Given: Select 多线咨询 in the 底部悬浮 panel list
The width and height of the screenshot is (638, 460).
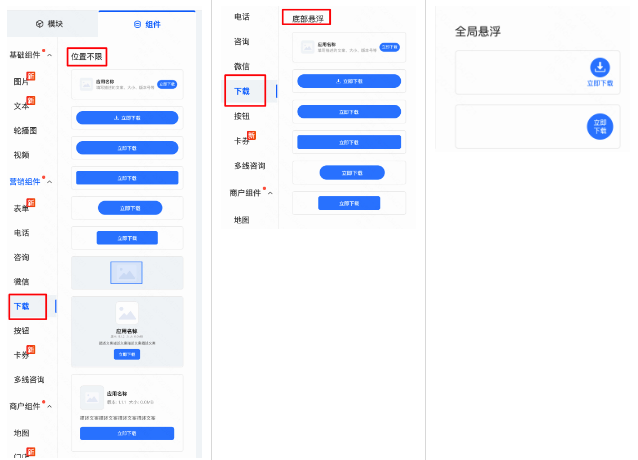Looking at the screenshot, I should coord(249,166).
